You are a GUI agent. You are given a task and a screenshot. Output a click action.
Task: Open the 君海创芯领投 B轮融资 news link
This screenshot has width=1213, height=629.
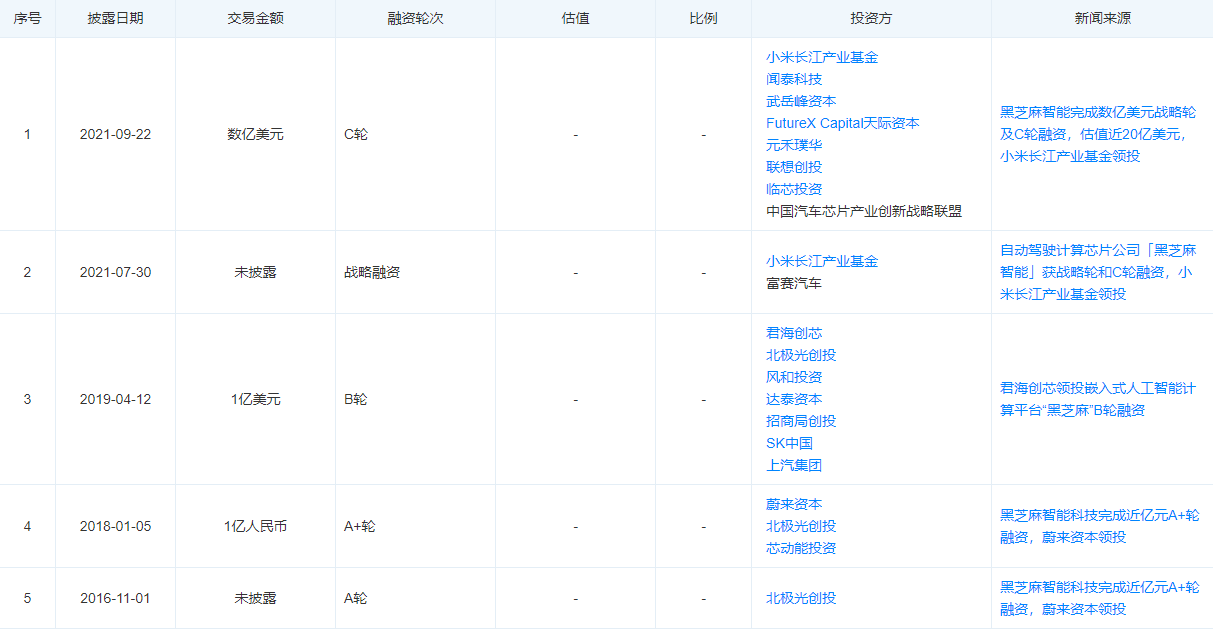pos(1097,399)
